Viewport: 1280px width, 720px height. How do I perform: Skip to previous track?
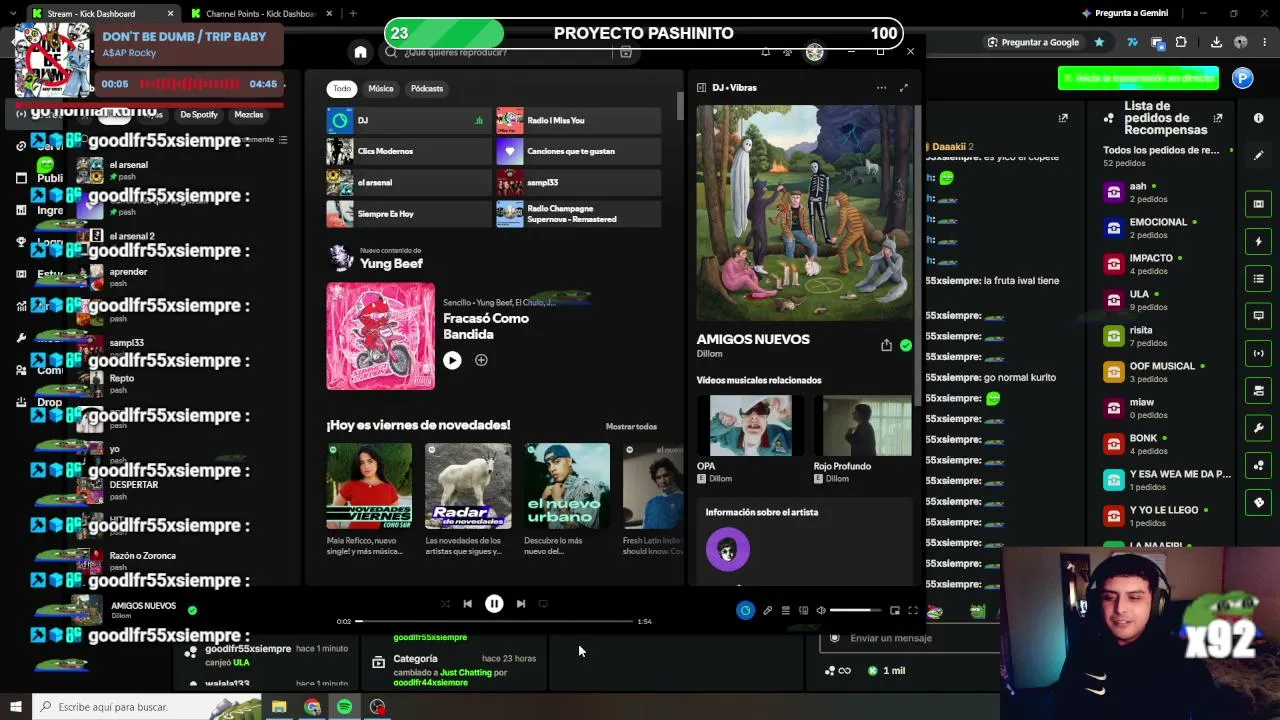(467, 604)
